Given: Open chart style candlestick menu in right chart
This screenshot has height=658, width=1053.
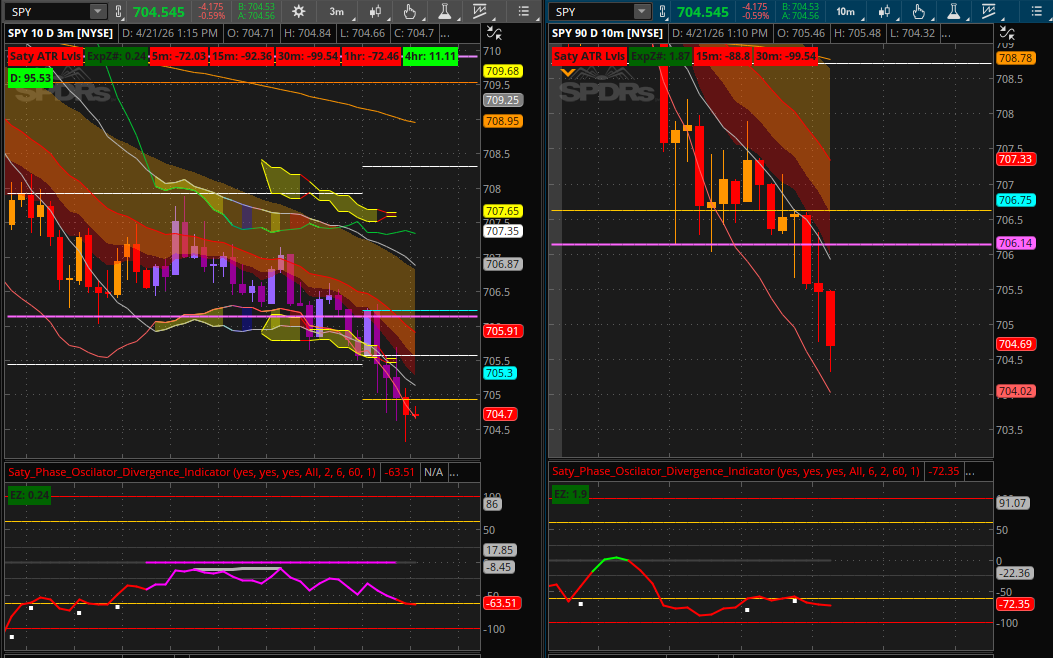Looking at the screenshot, I should pos(884,11).
